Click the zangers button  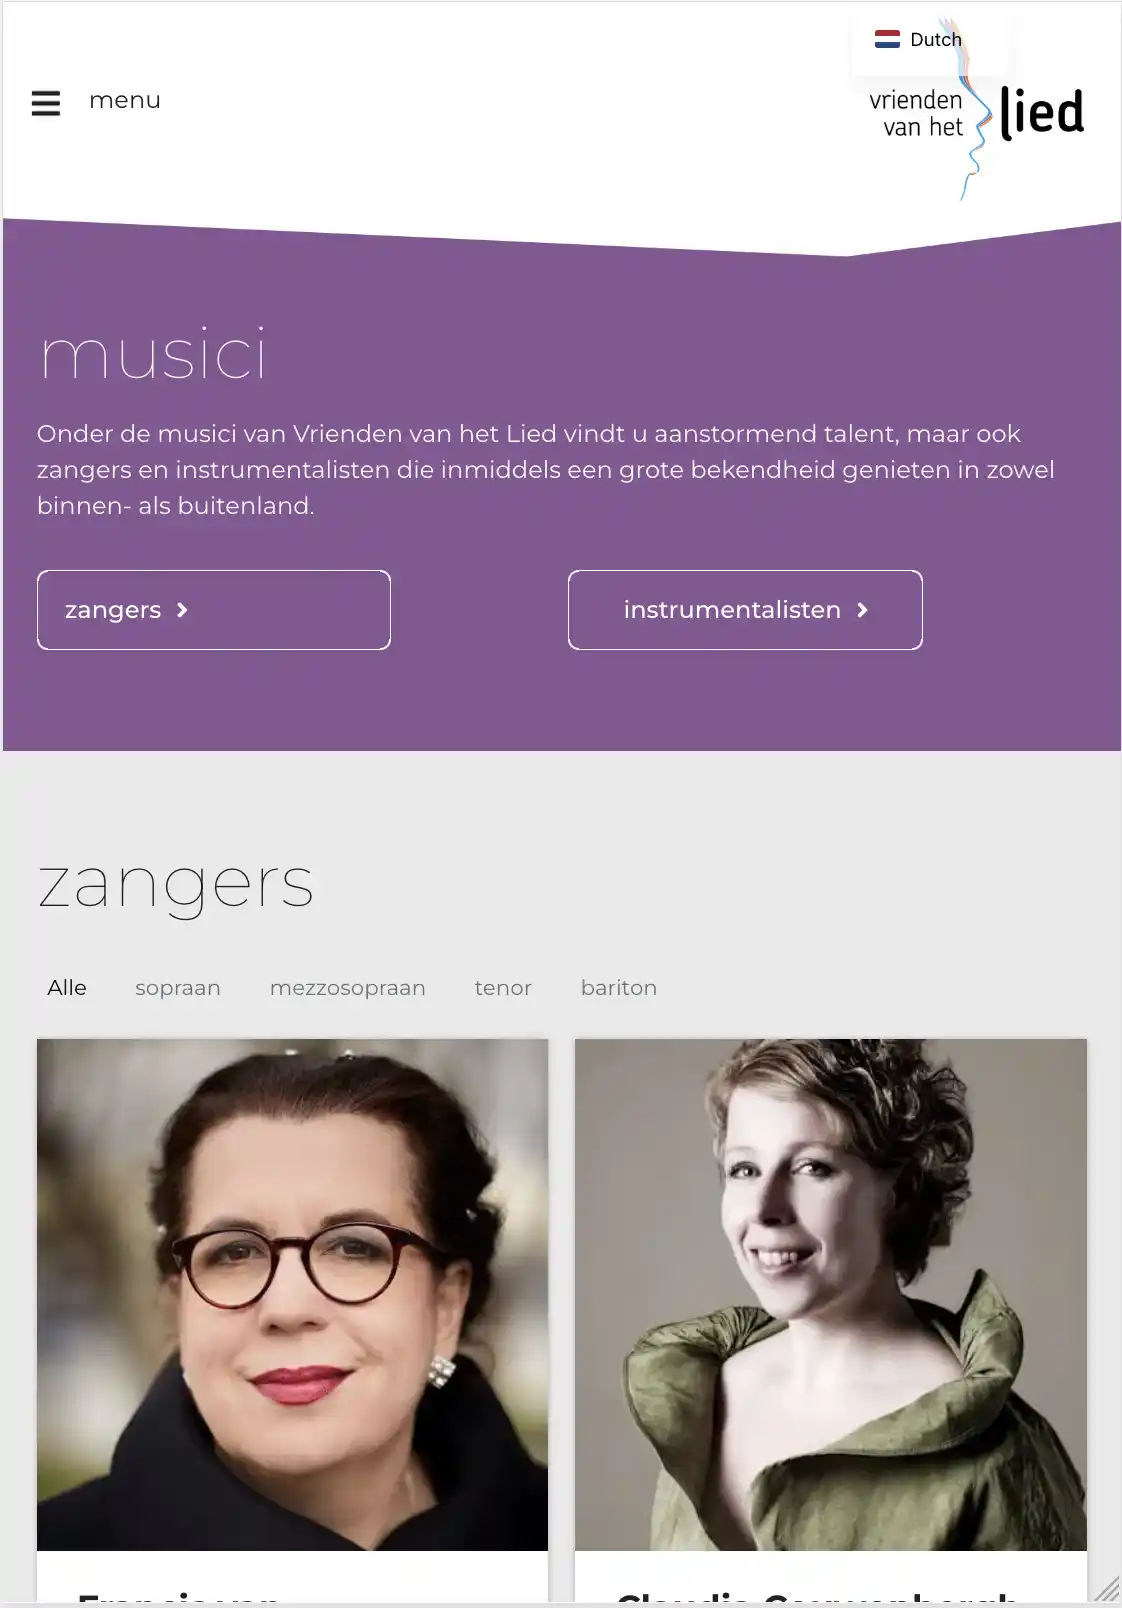pos(214,610)
